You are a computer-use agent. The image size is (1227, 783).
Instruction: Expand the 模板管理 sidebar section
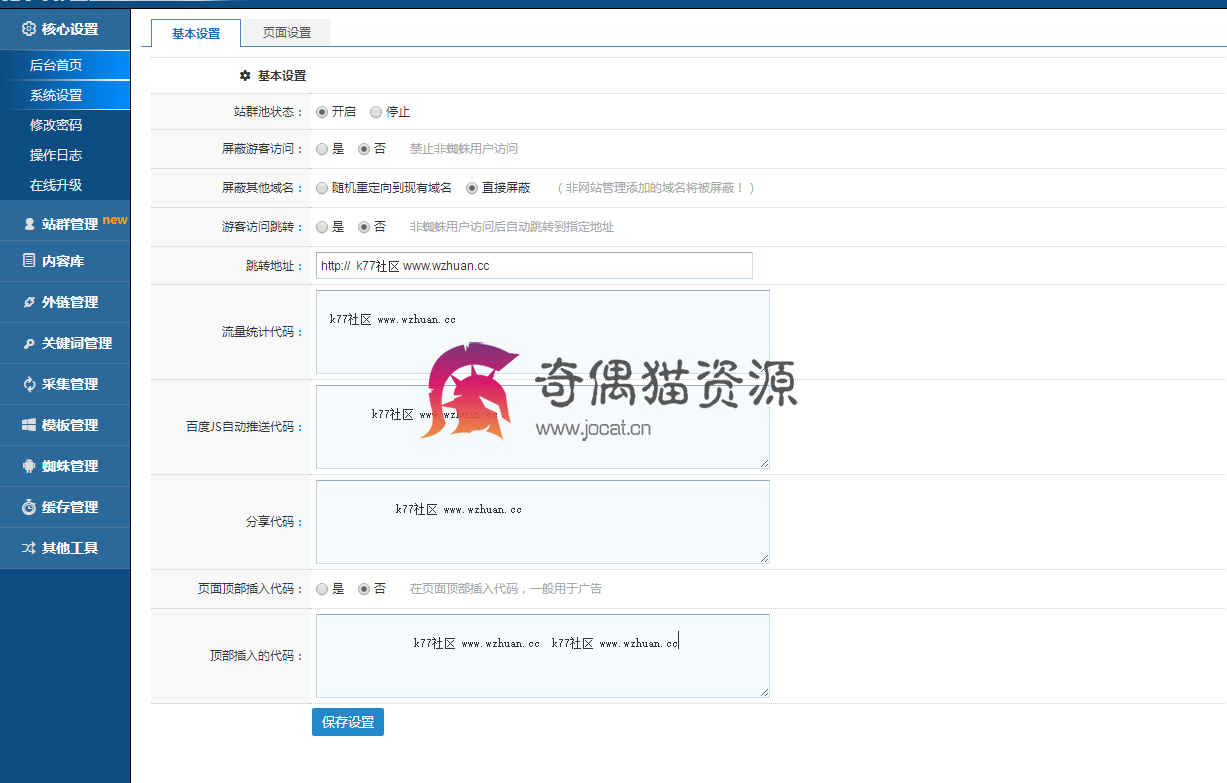click(65, 425)
